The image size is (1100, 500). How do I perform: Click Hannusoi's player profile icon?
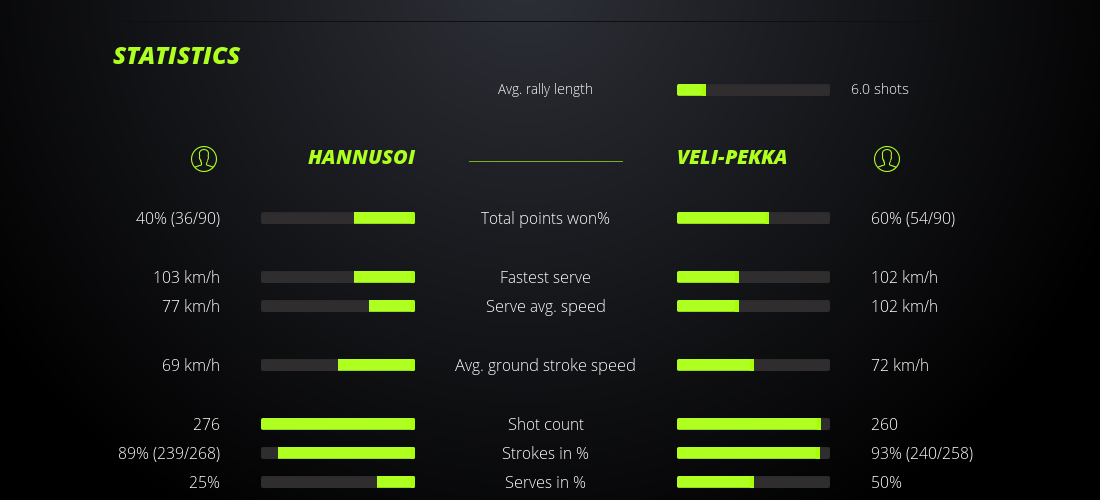pos(203,158)
